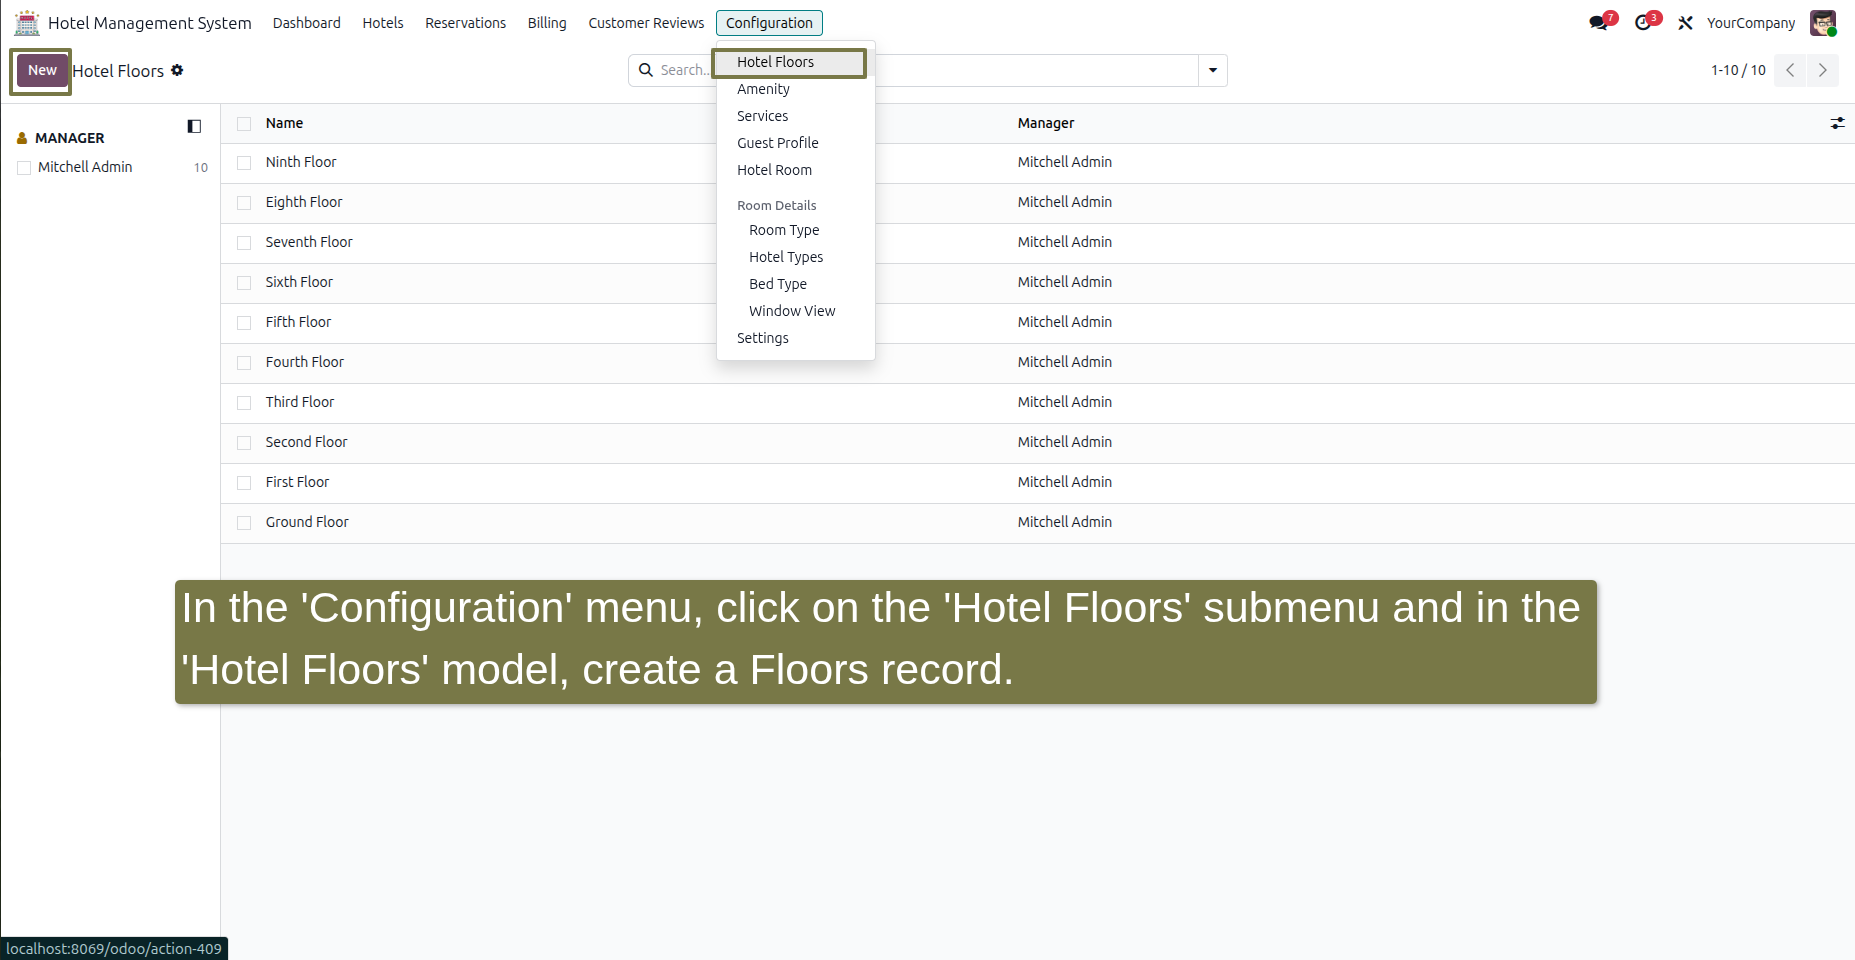Open the Ninth Floor record
Image resolution: width=1855 pixels, height=960 pixels.
coord(301,162)
